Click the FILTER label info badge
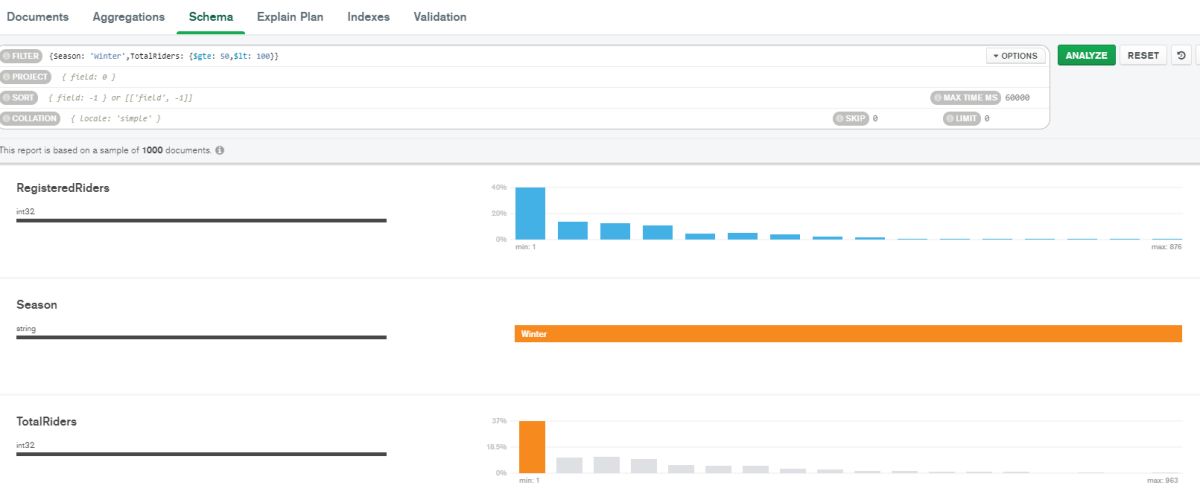This screenshot has height=494, width=1200. point(21,56)
